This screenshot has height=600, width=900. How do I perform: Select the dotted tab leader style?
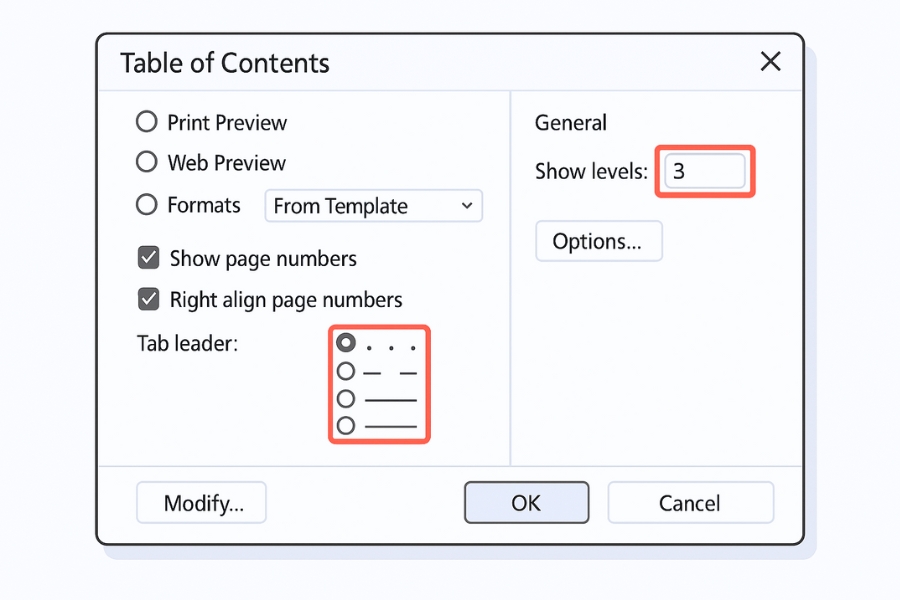(345, 342)
